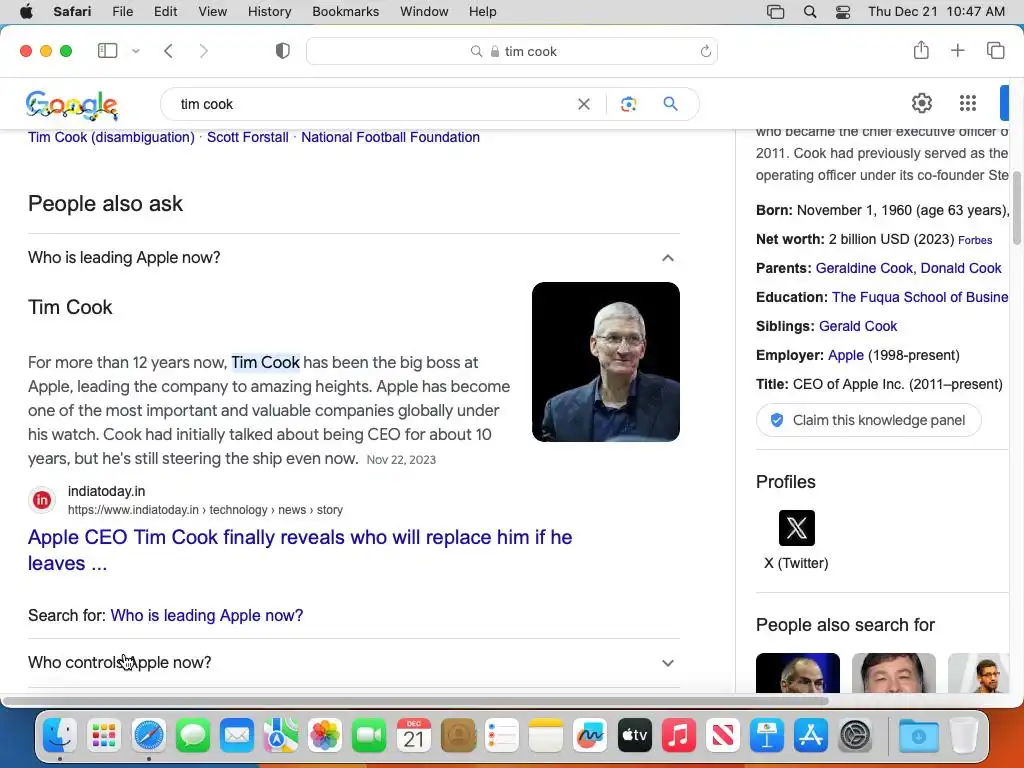Open the India Today article headline

[x=300, y=550]
